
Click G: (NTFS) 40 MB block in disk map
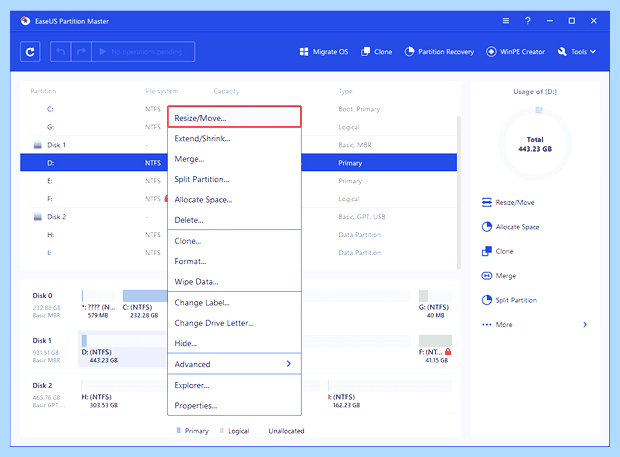click(x=435, y=304)
